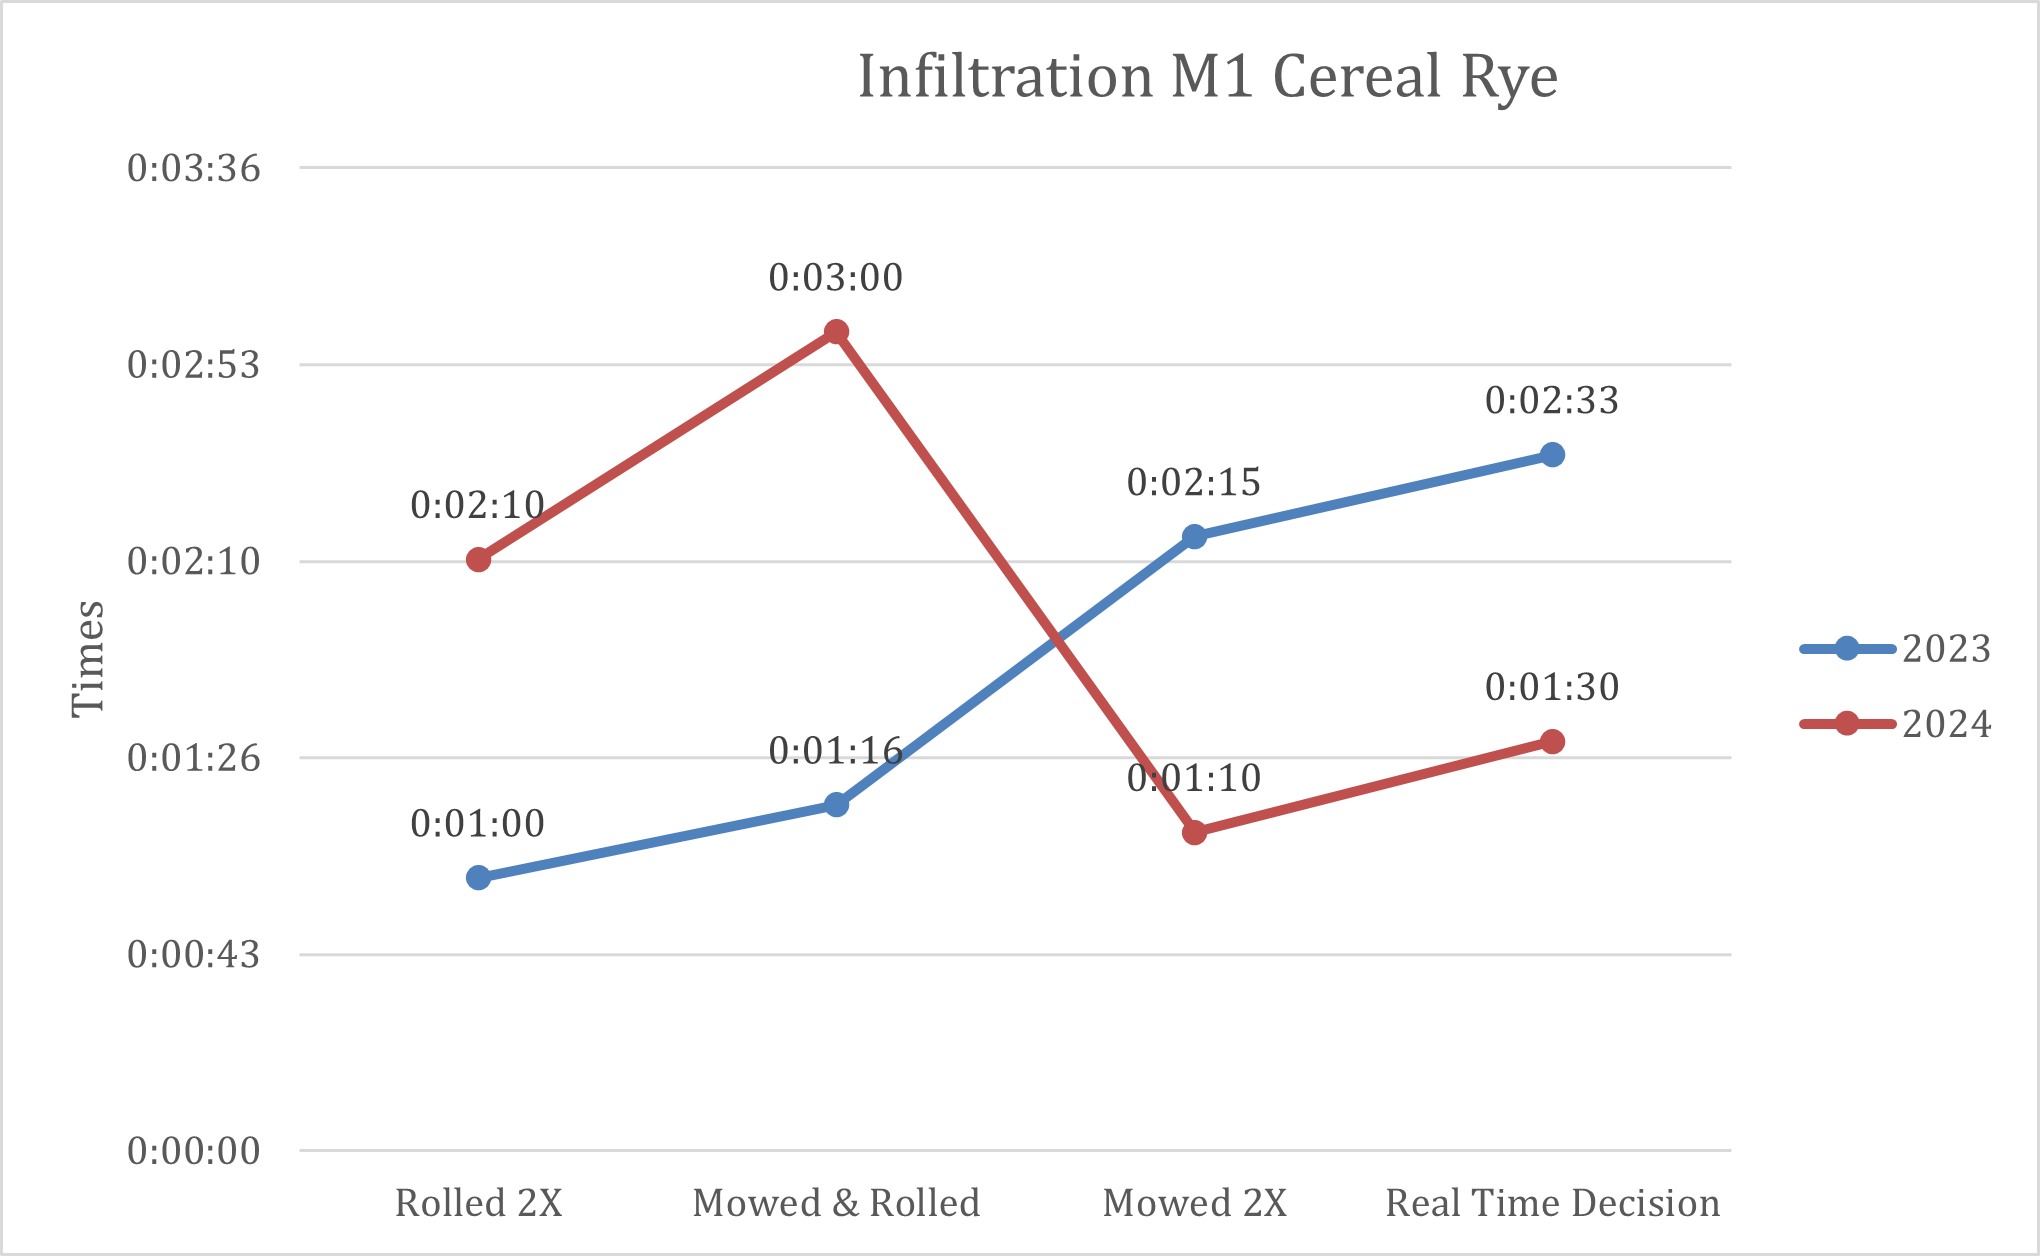Viewport: 2040px width, 1256px height.
Task: Click the 0:01:00 data label
Action: click(477, 824)
